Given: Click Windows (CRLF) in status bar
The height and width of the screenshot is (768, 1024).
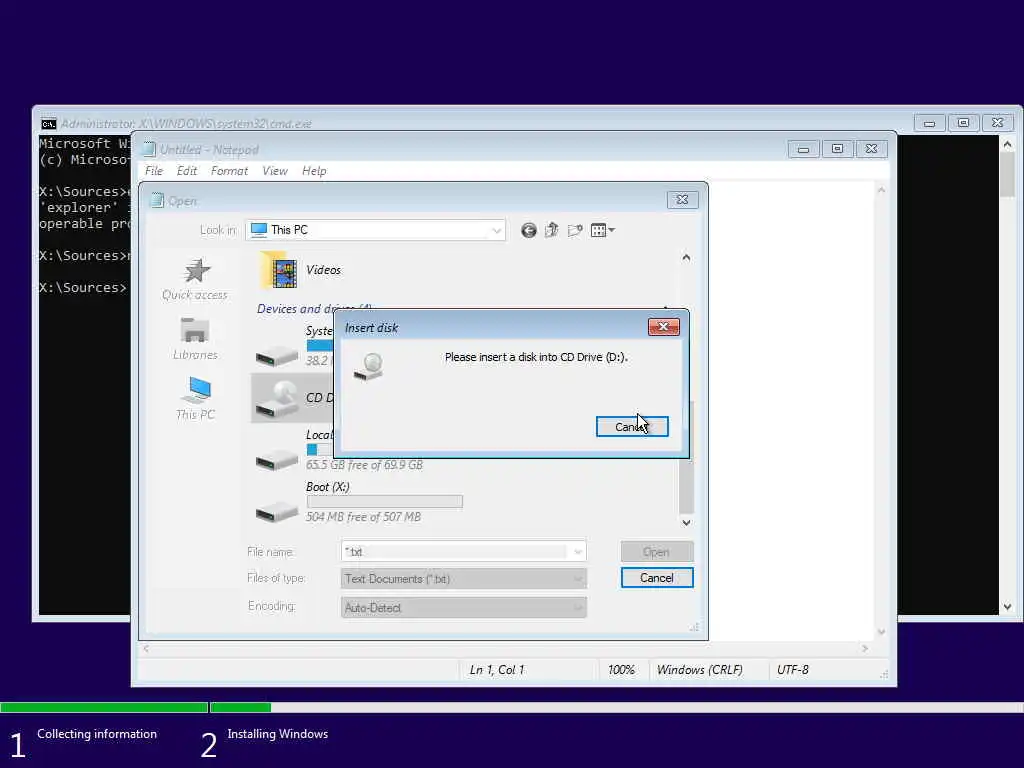Looking at the screenshot, I should (699, 670).
